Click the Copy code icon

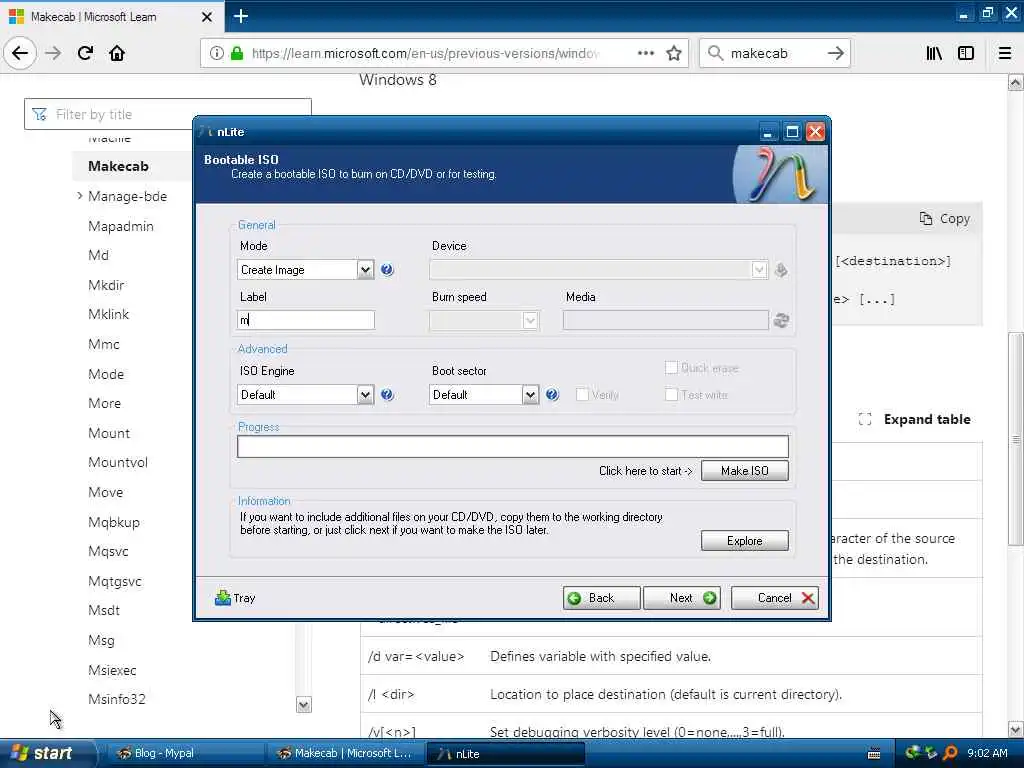tap(925, 219)
